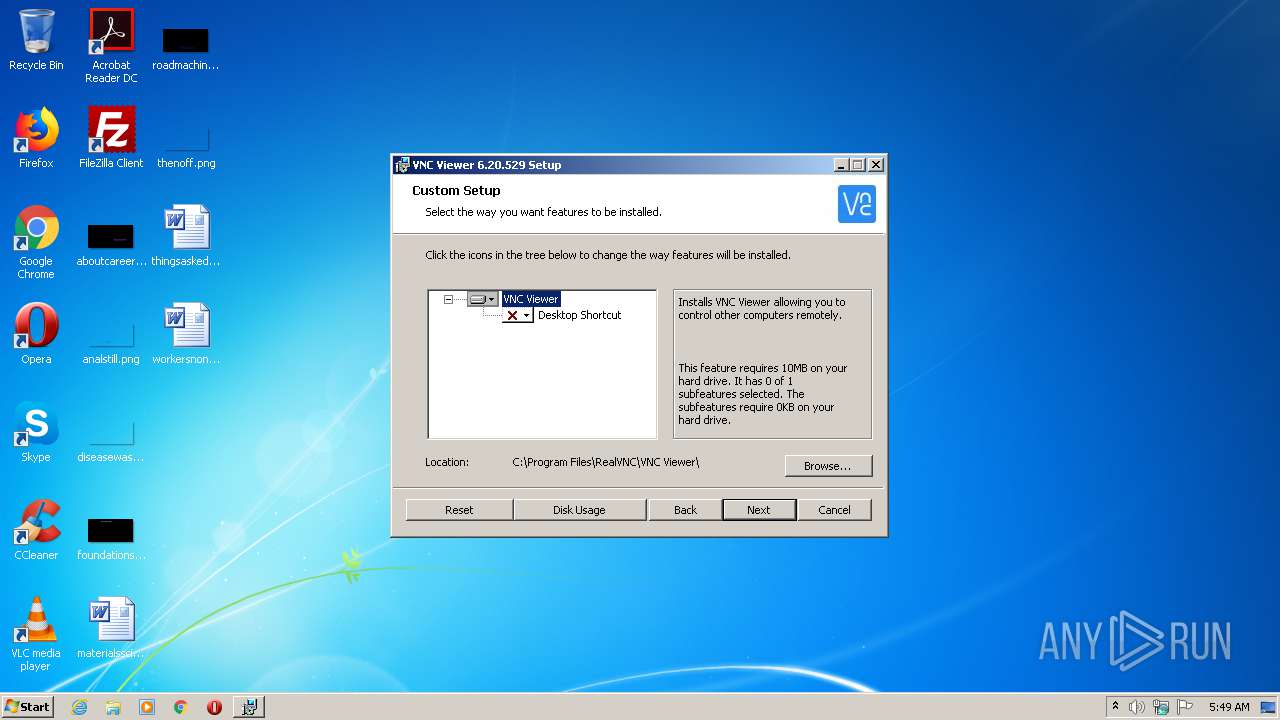Select analstill.png desktop file
The image size is (1280, 720).
[111, 342]
